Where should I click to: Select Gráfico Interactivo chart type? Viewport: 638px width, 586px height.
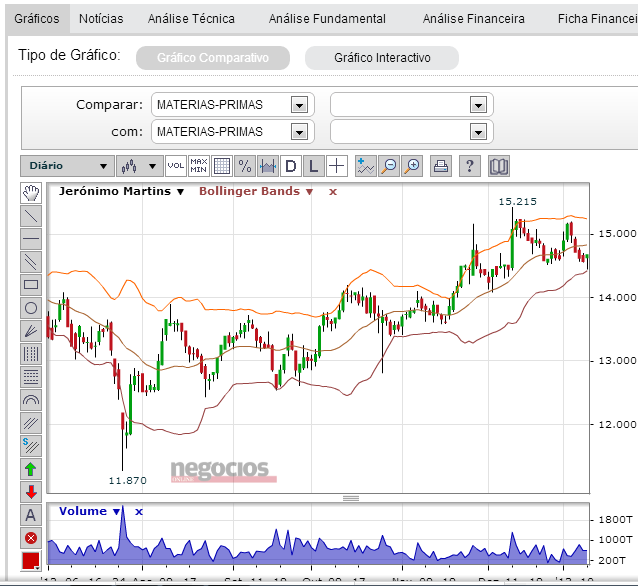coord(382,58)
